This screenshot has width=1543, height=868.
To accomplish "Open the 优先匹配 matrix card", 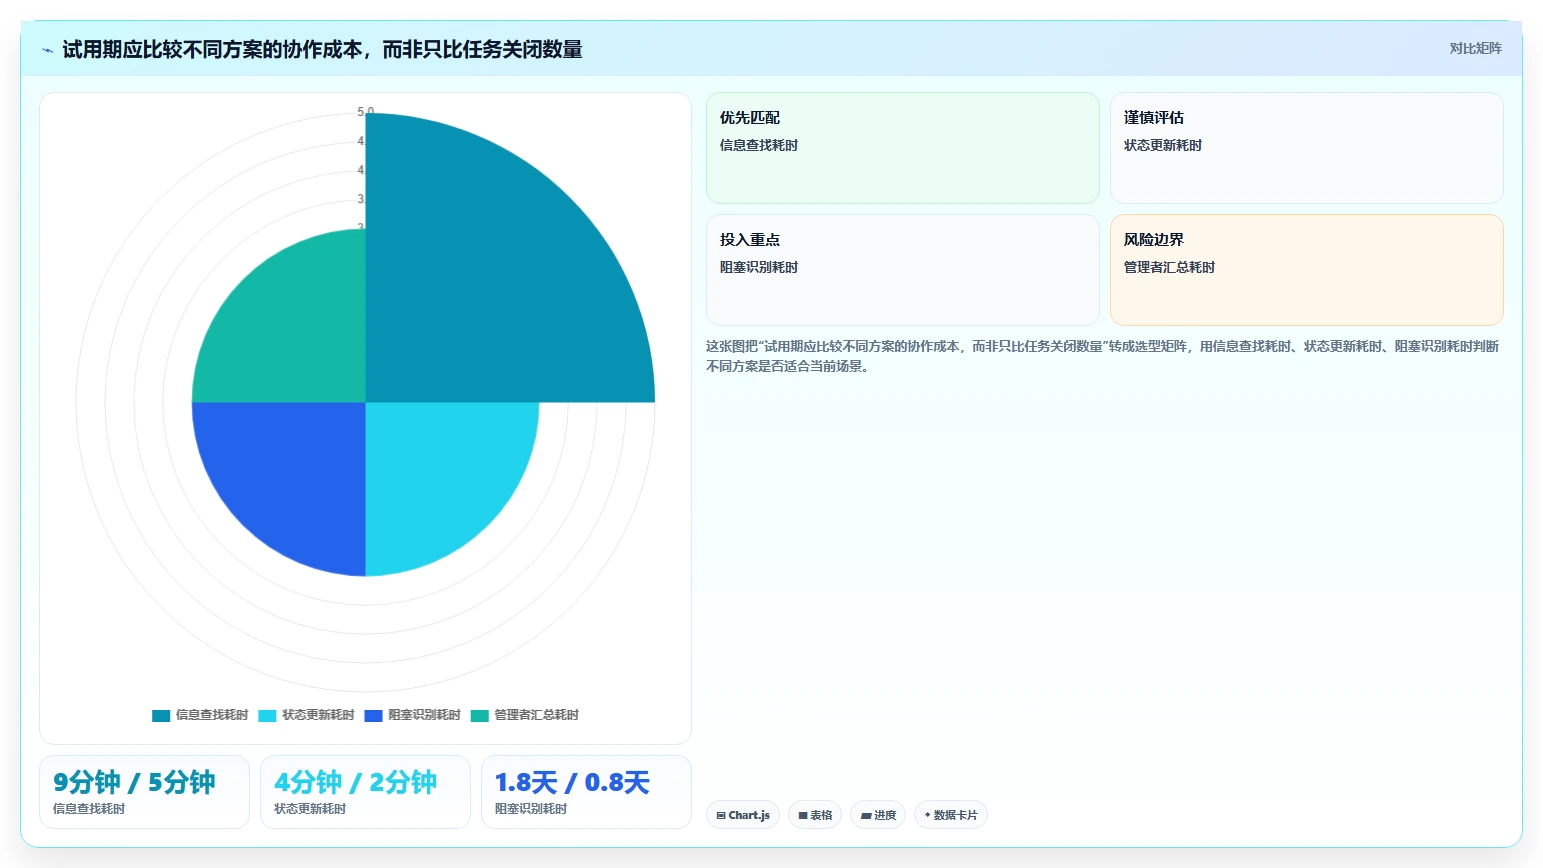I will pyautogui.click(x=902, y=148).
